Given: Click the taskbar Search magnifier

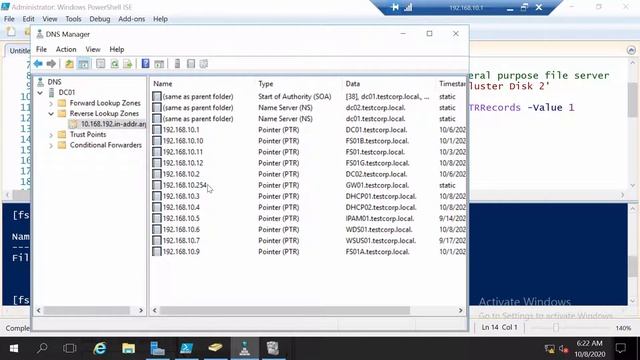Looking at the screenshot, I should coord(42,349).
